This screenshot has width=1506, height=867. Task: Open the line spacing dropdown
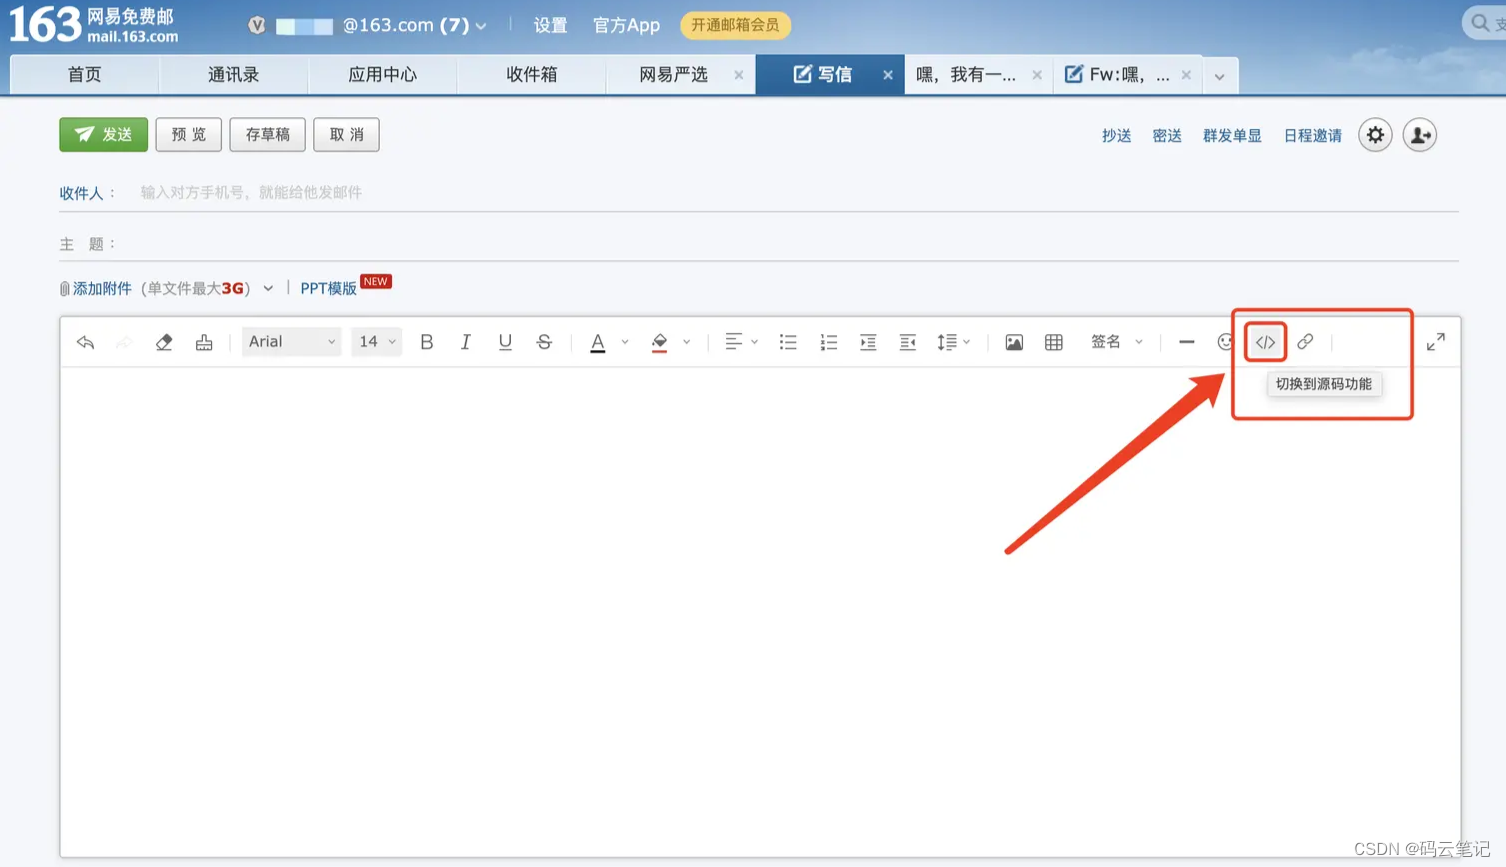point(952,341)
